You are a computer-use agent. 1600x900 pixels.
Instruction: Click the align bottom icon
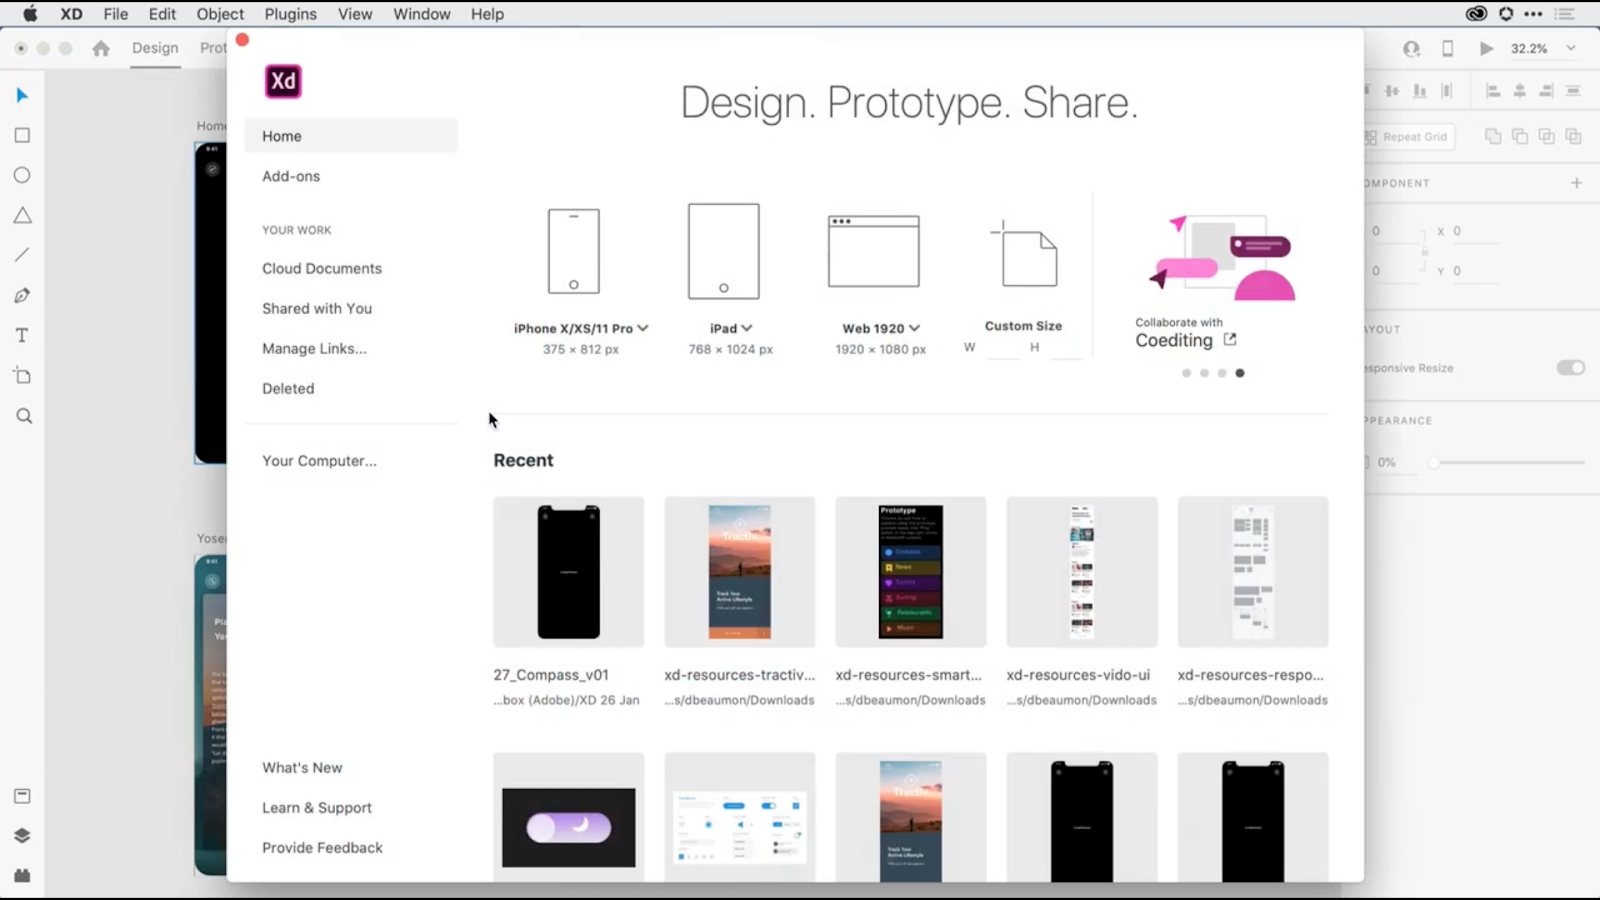click(x=1419, y=91)
